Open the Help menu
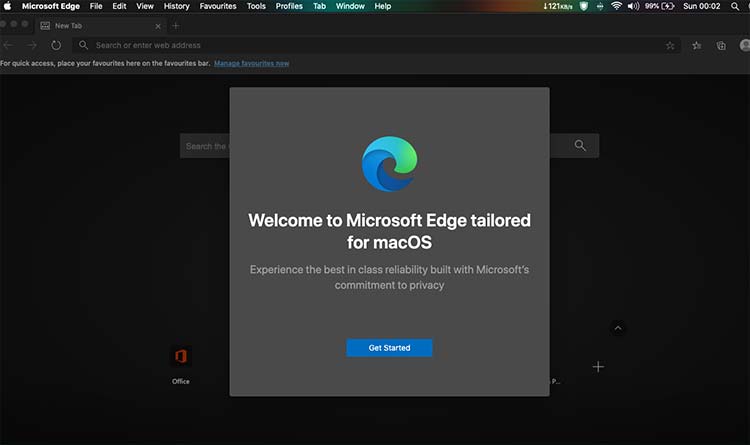This screenshot has height=445, width=750. pyautogui.click(x=383, y=6)
